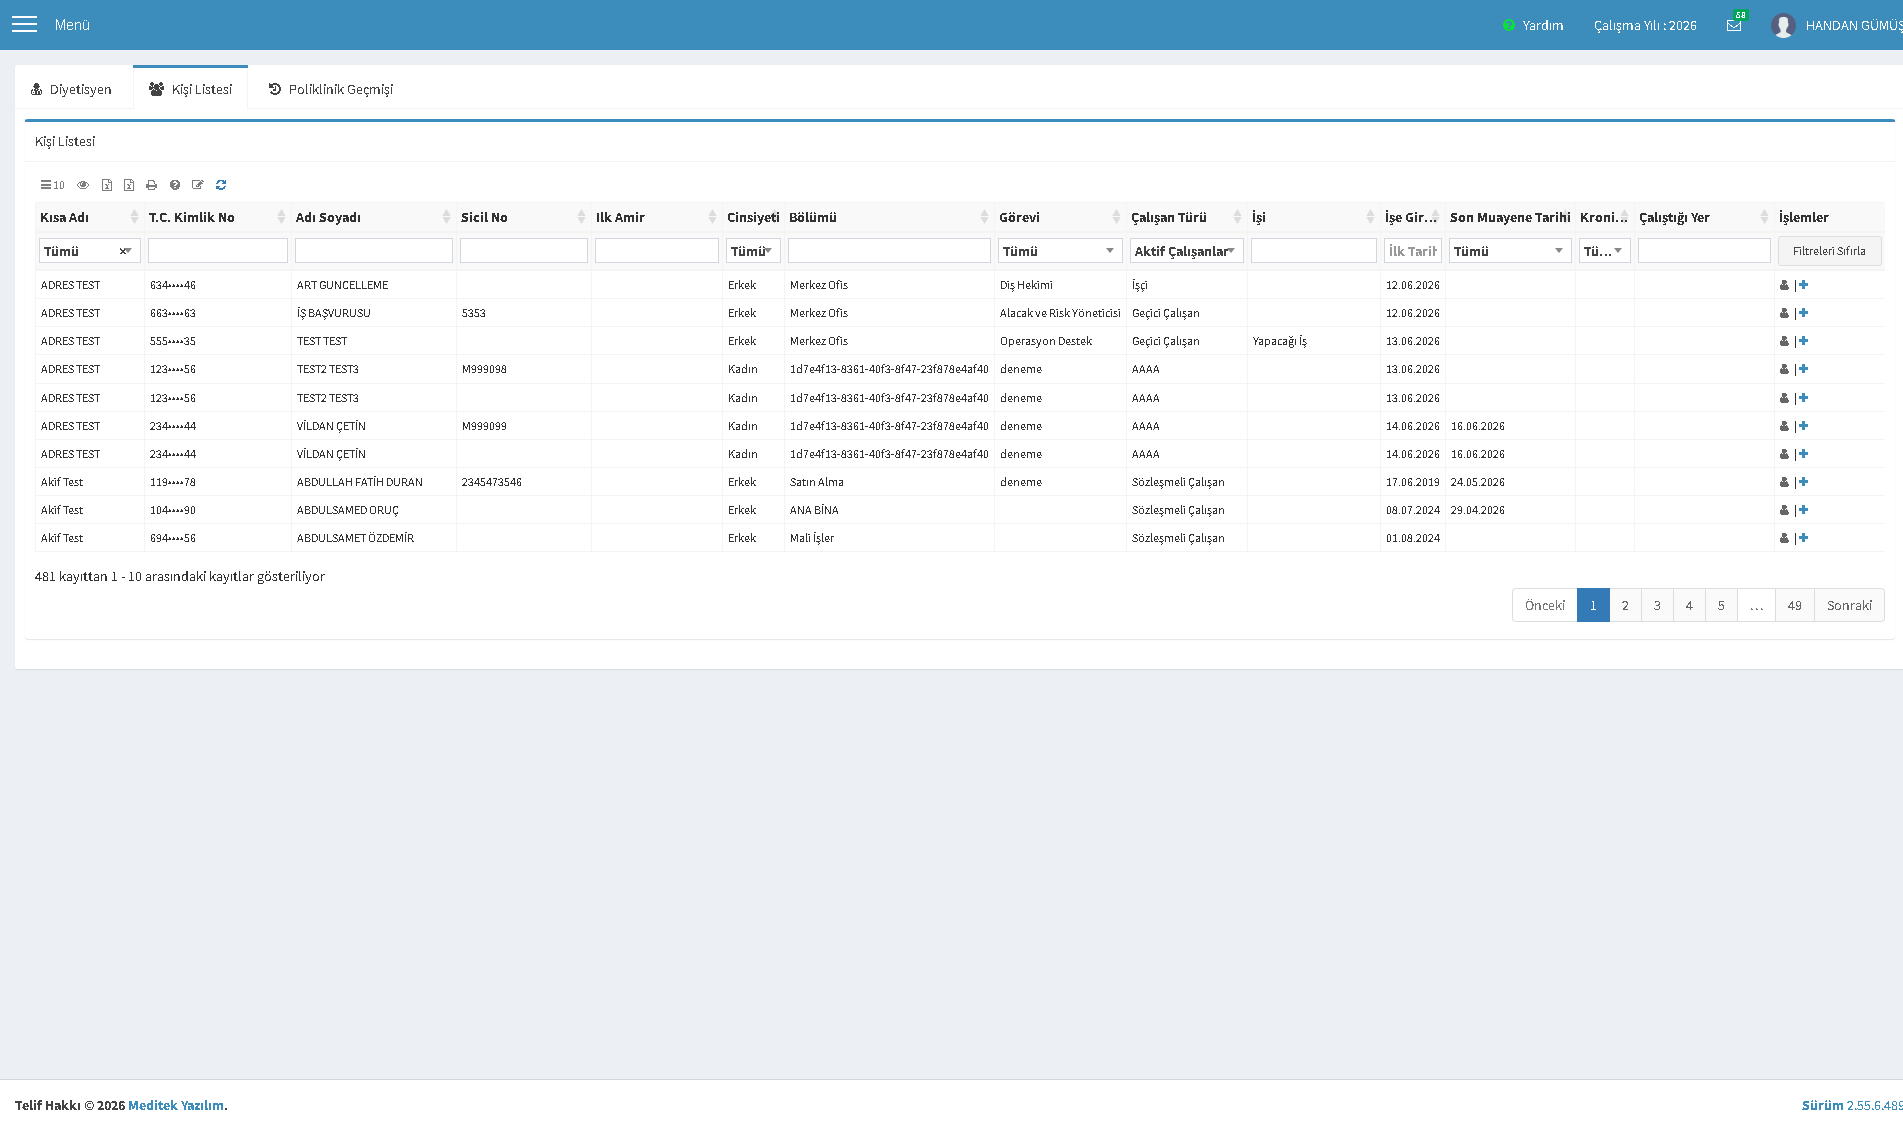Click the Filtreleri Sıfırla button

point(1829,251)
